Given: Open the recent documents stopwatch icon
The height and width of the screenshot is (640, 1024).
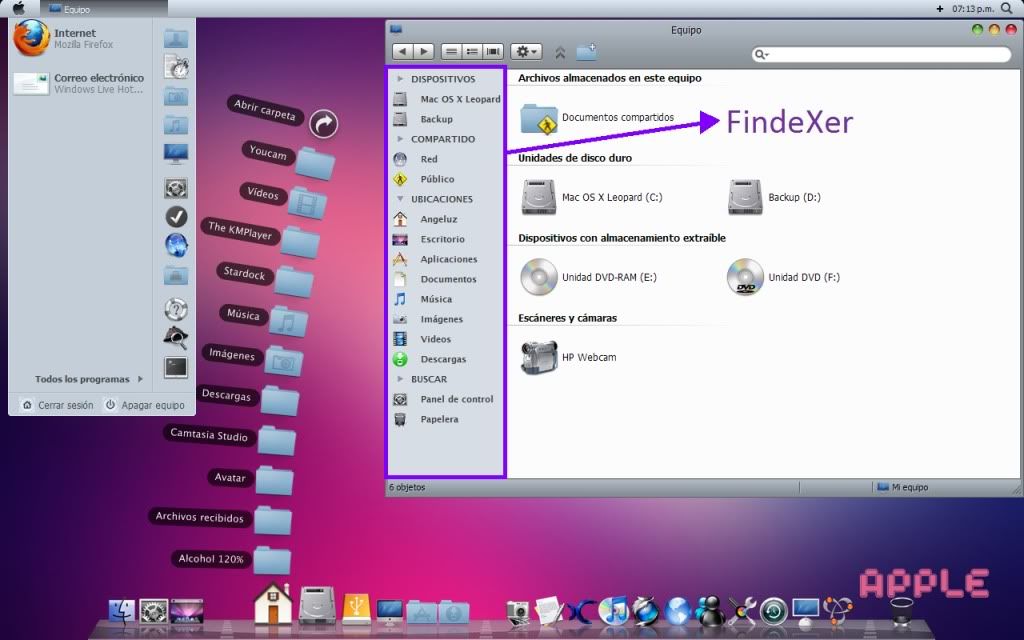Looking at the screenshot, I should 176,67.
